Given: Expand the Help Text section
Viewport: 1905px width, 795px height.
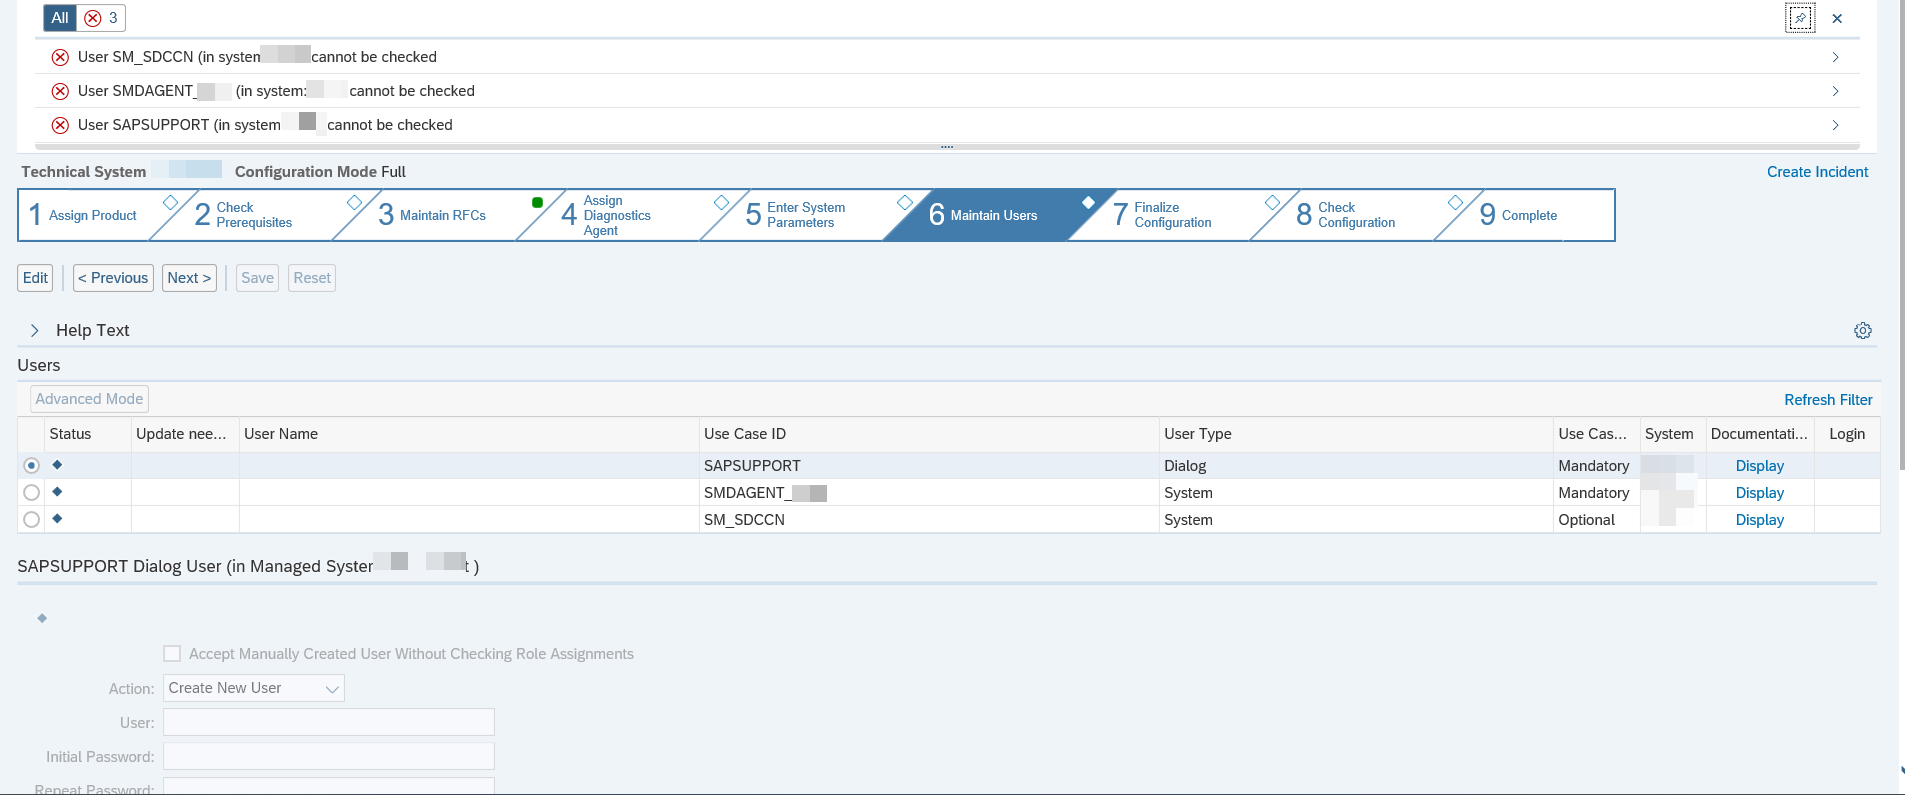Looking at the screenshot, I should pyautogui.click(x=34, y=330).
